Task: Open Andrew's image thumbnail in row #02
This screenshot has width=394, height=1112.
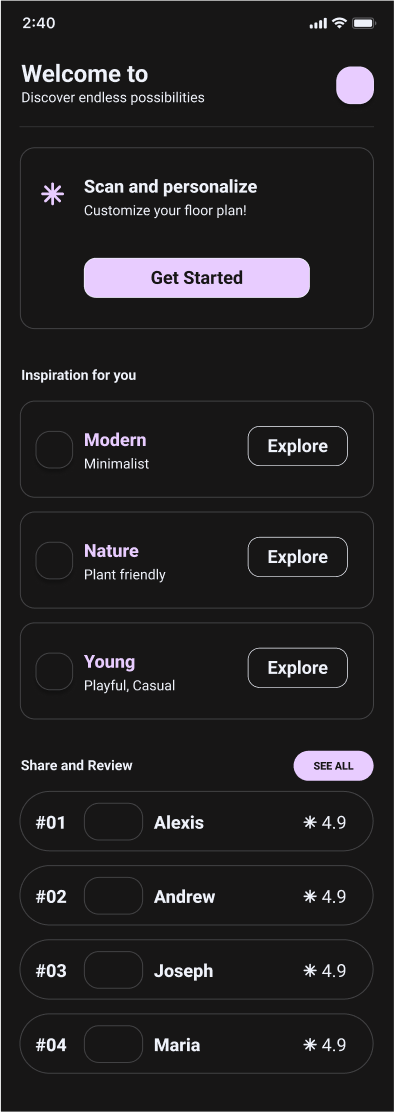Action: pyautogui.click(x=113, y=896)
